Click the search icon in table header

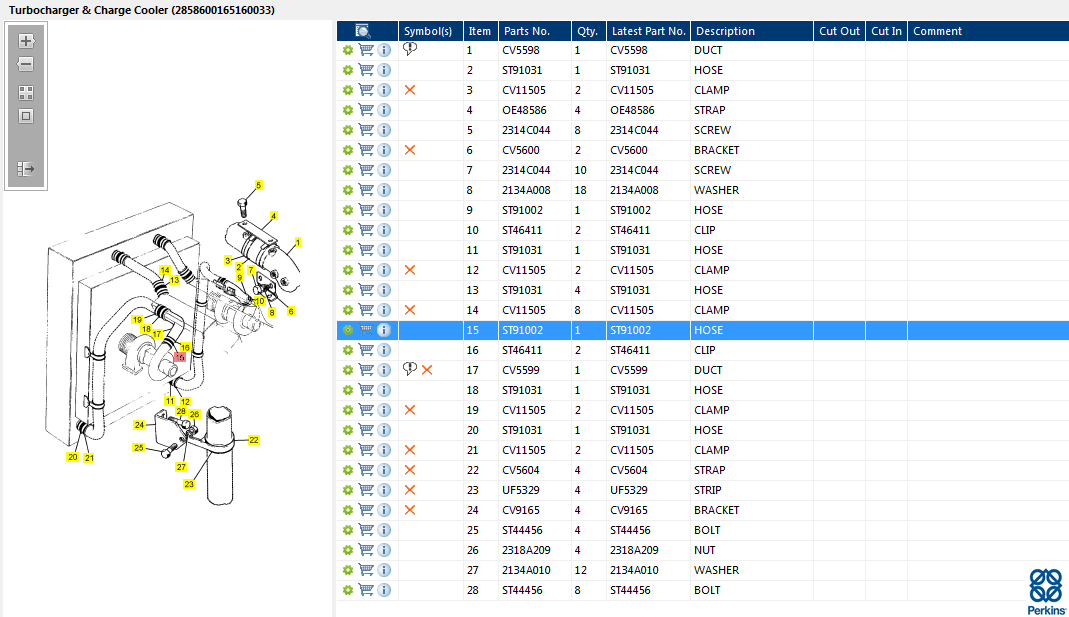coord(363,31)
